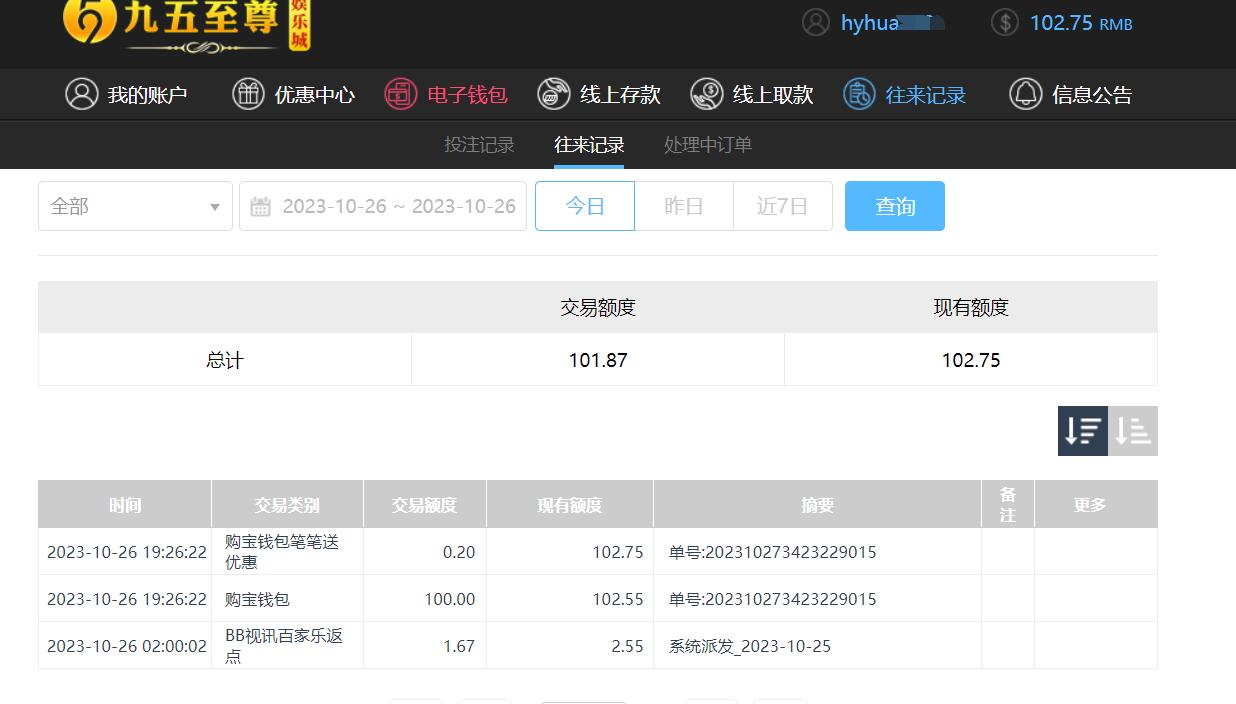Click the 总计 label cell
Screen dimensions: 1236x704
click(x=225, y=360)
